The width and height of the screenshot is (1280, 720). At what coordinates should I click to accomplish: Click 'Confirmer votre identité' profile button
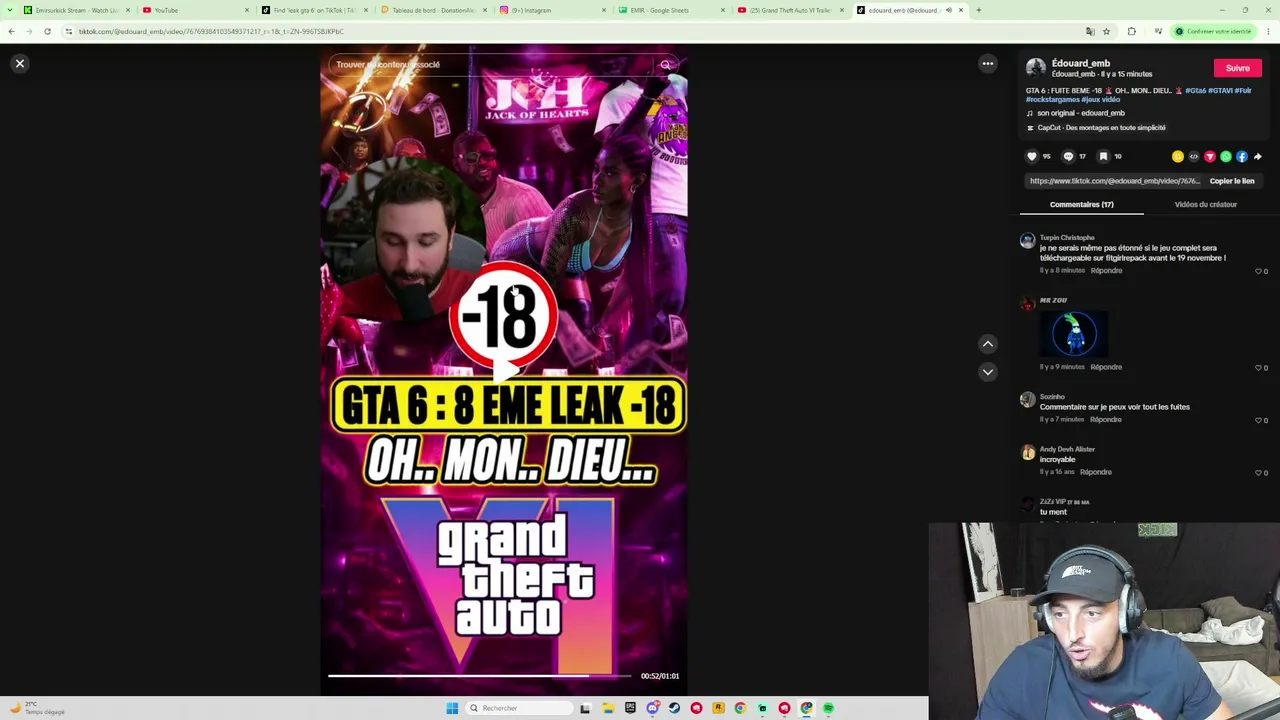click(x=1213, y=32)
